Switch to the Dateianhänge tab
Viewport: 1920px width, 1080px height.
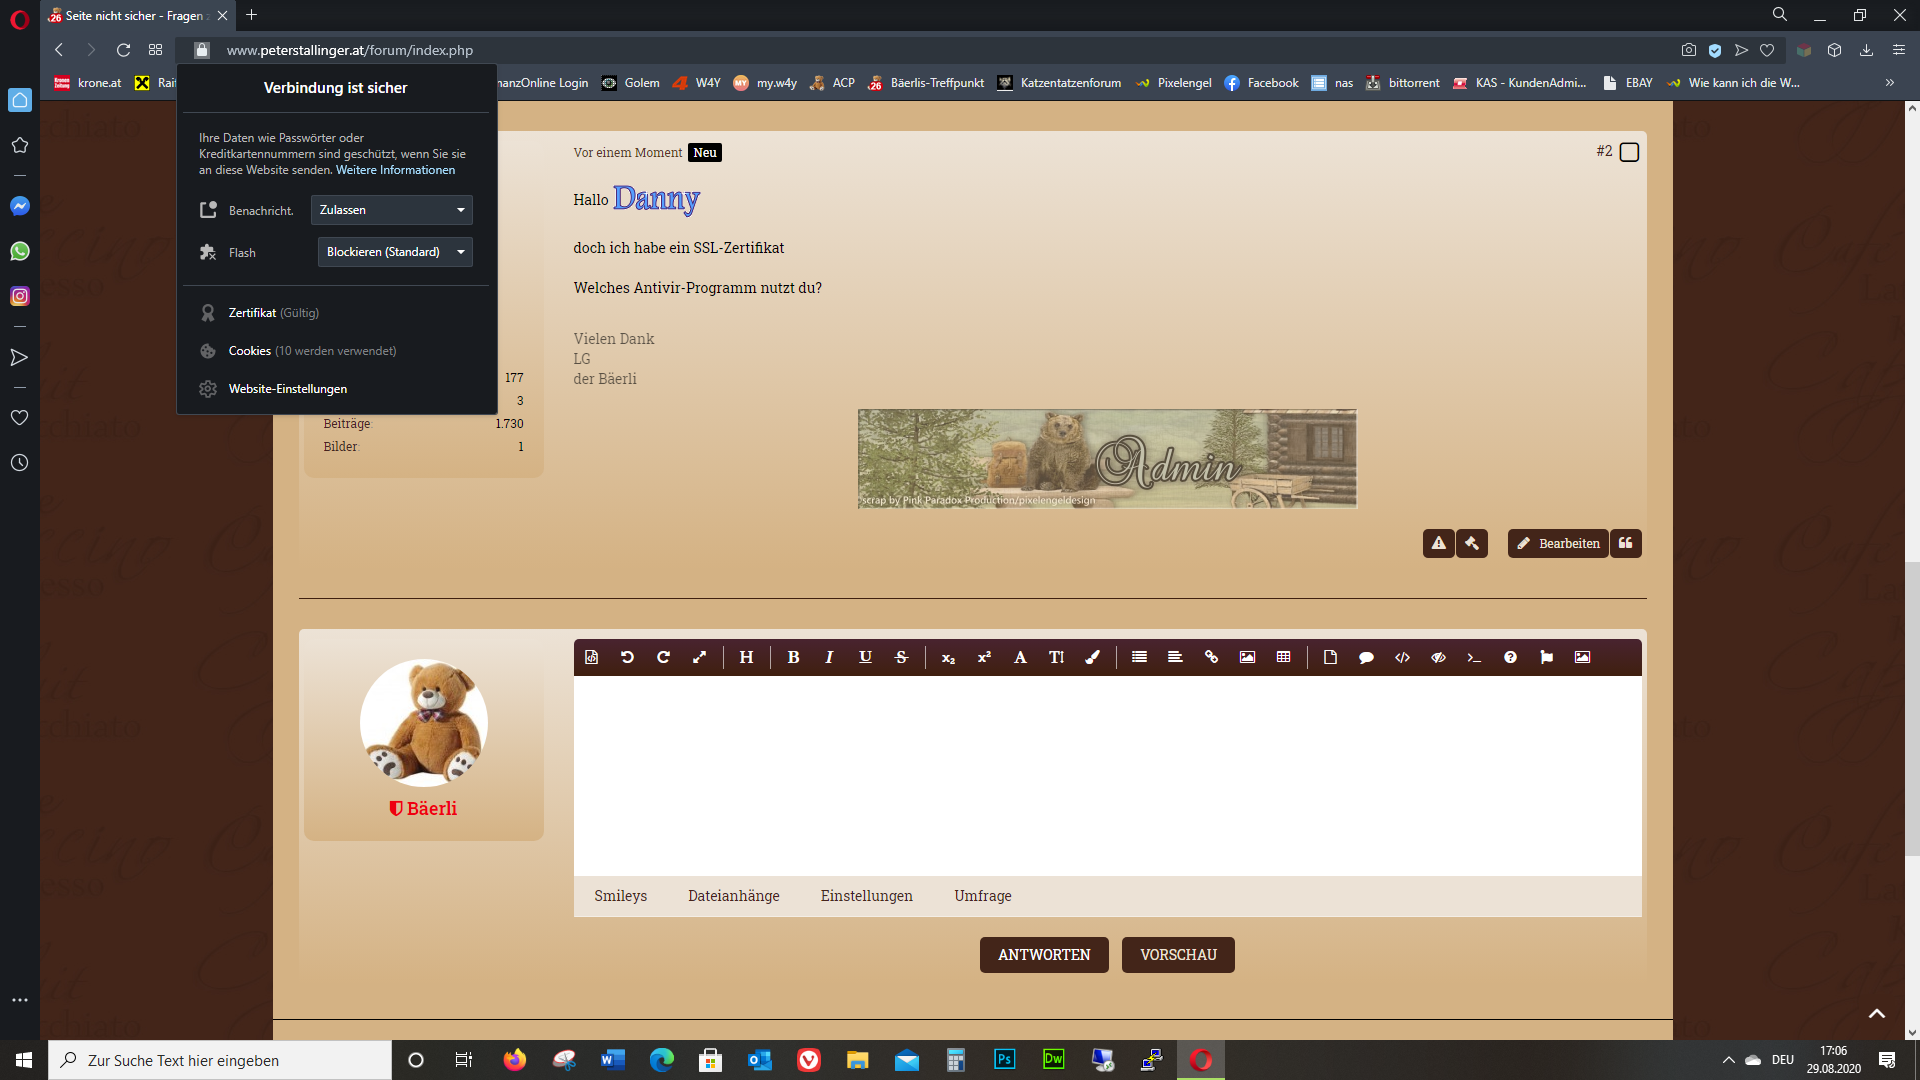click(733, 896)
